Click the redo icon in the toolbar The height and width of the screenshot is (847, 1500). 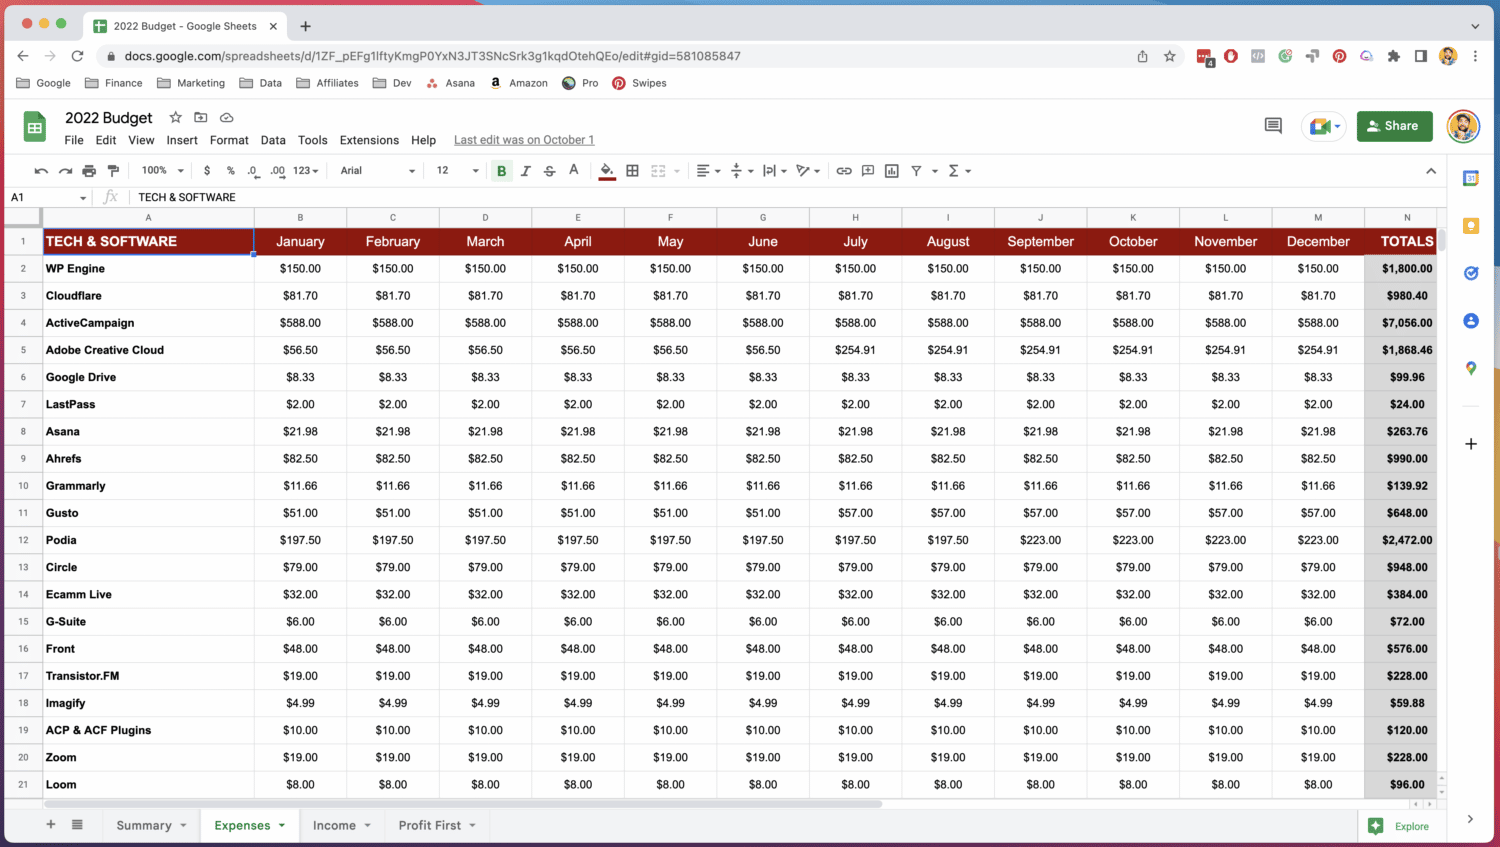point(65,171)
